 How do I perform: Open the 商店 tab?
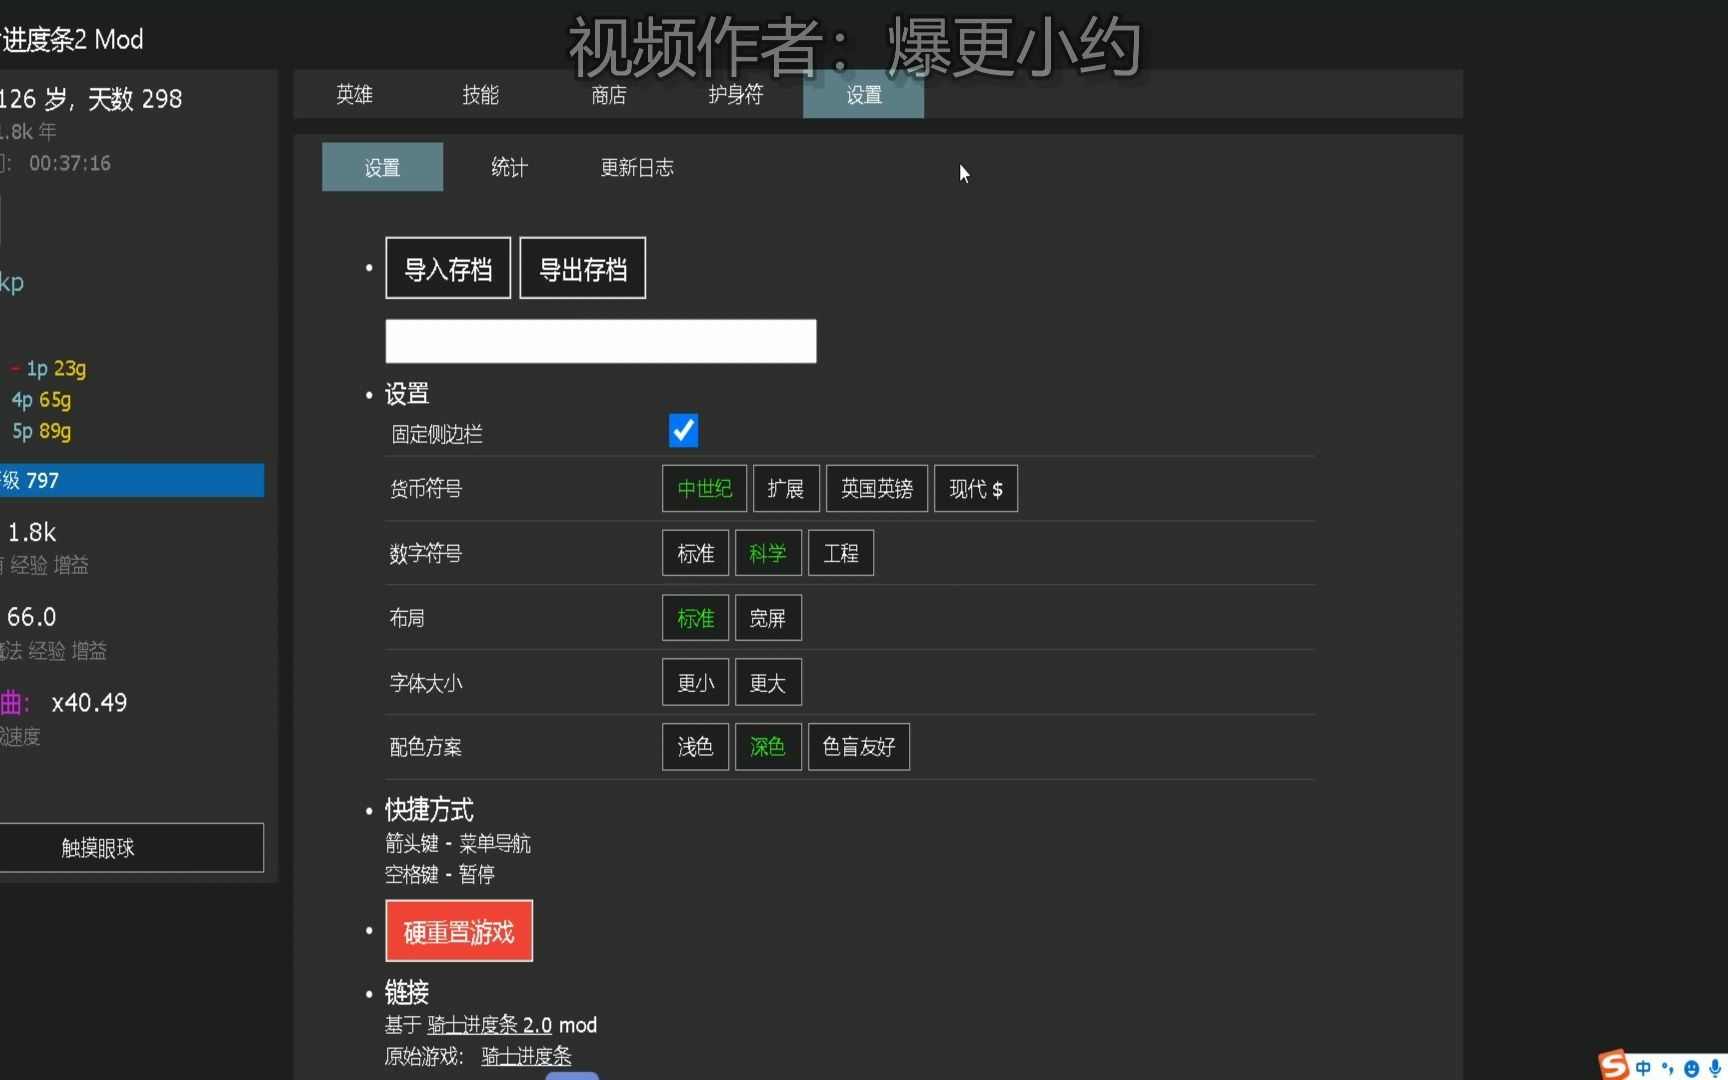coord(608,95)
